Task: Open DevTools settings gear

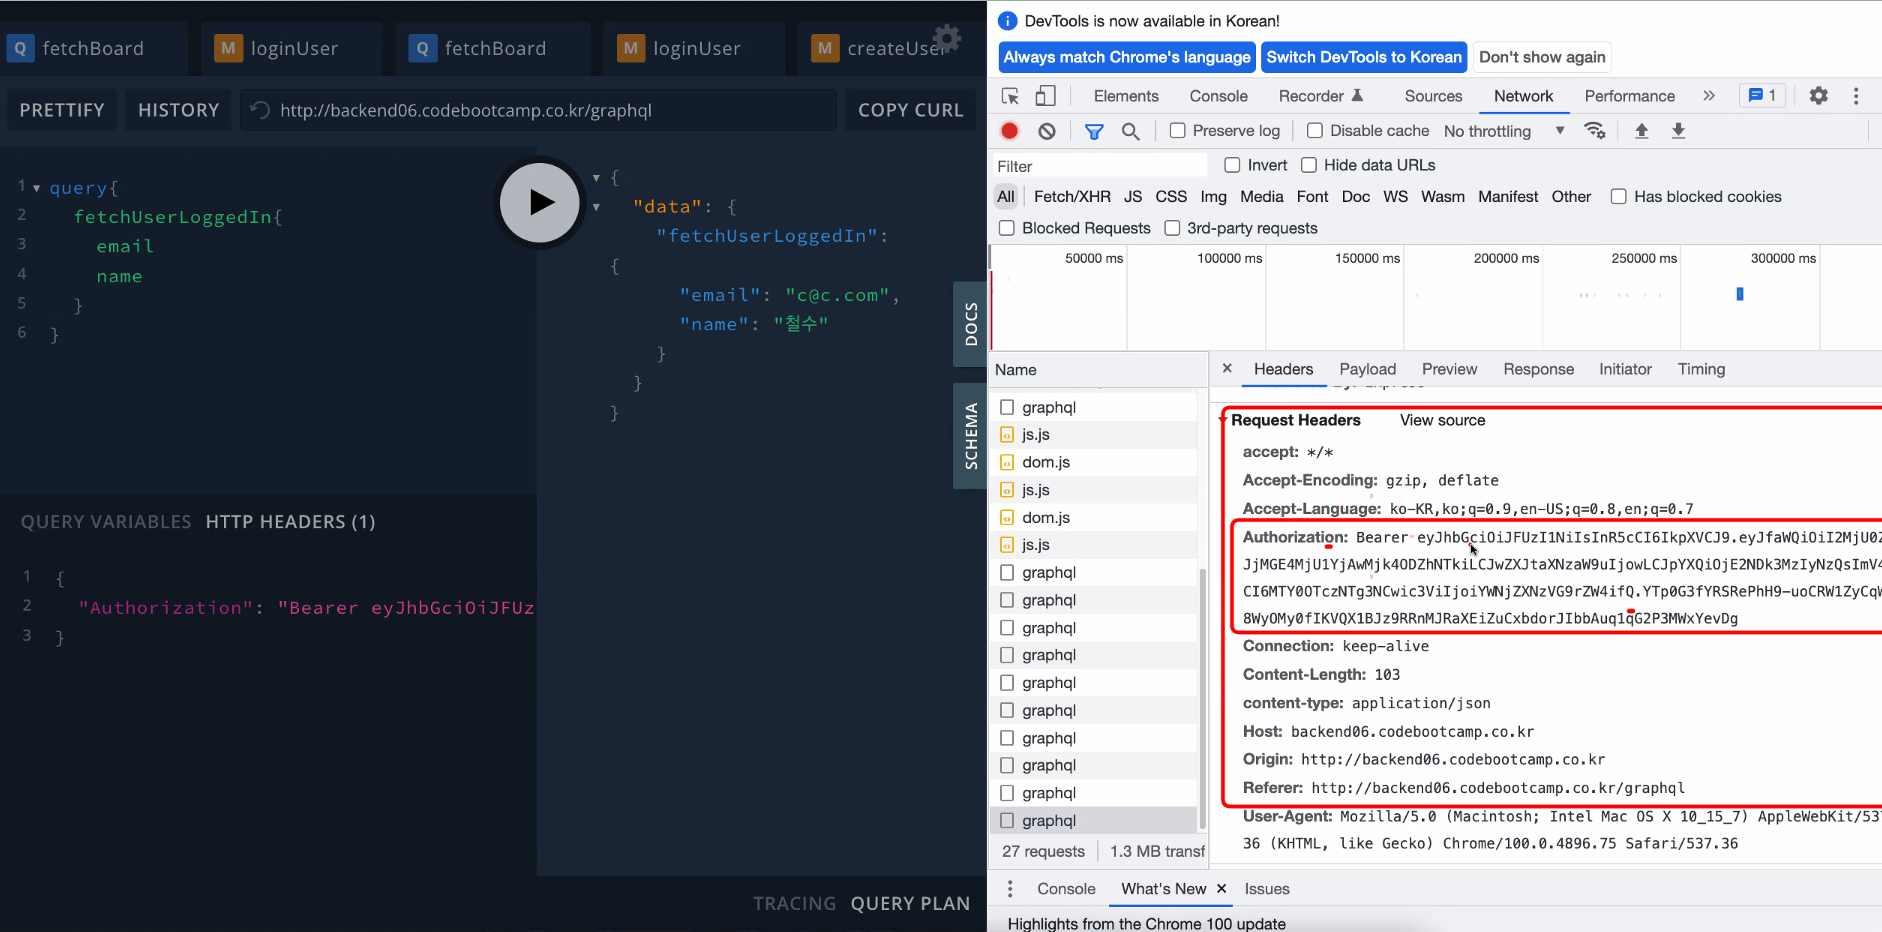Action: tap(1819, 96)
